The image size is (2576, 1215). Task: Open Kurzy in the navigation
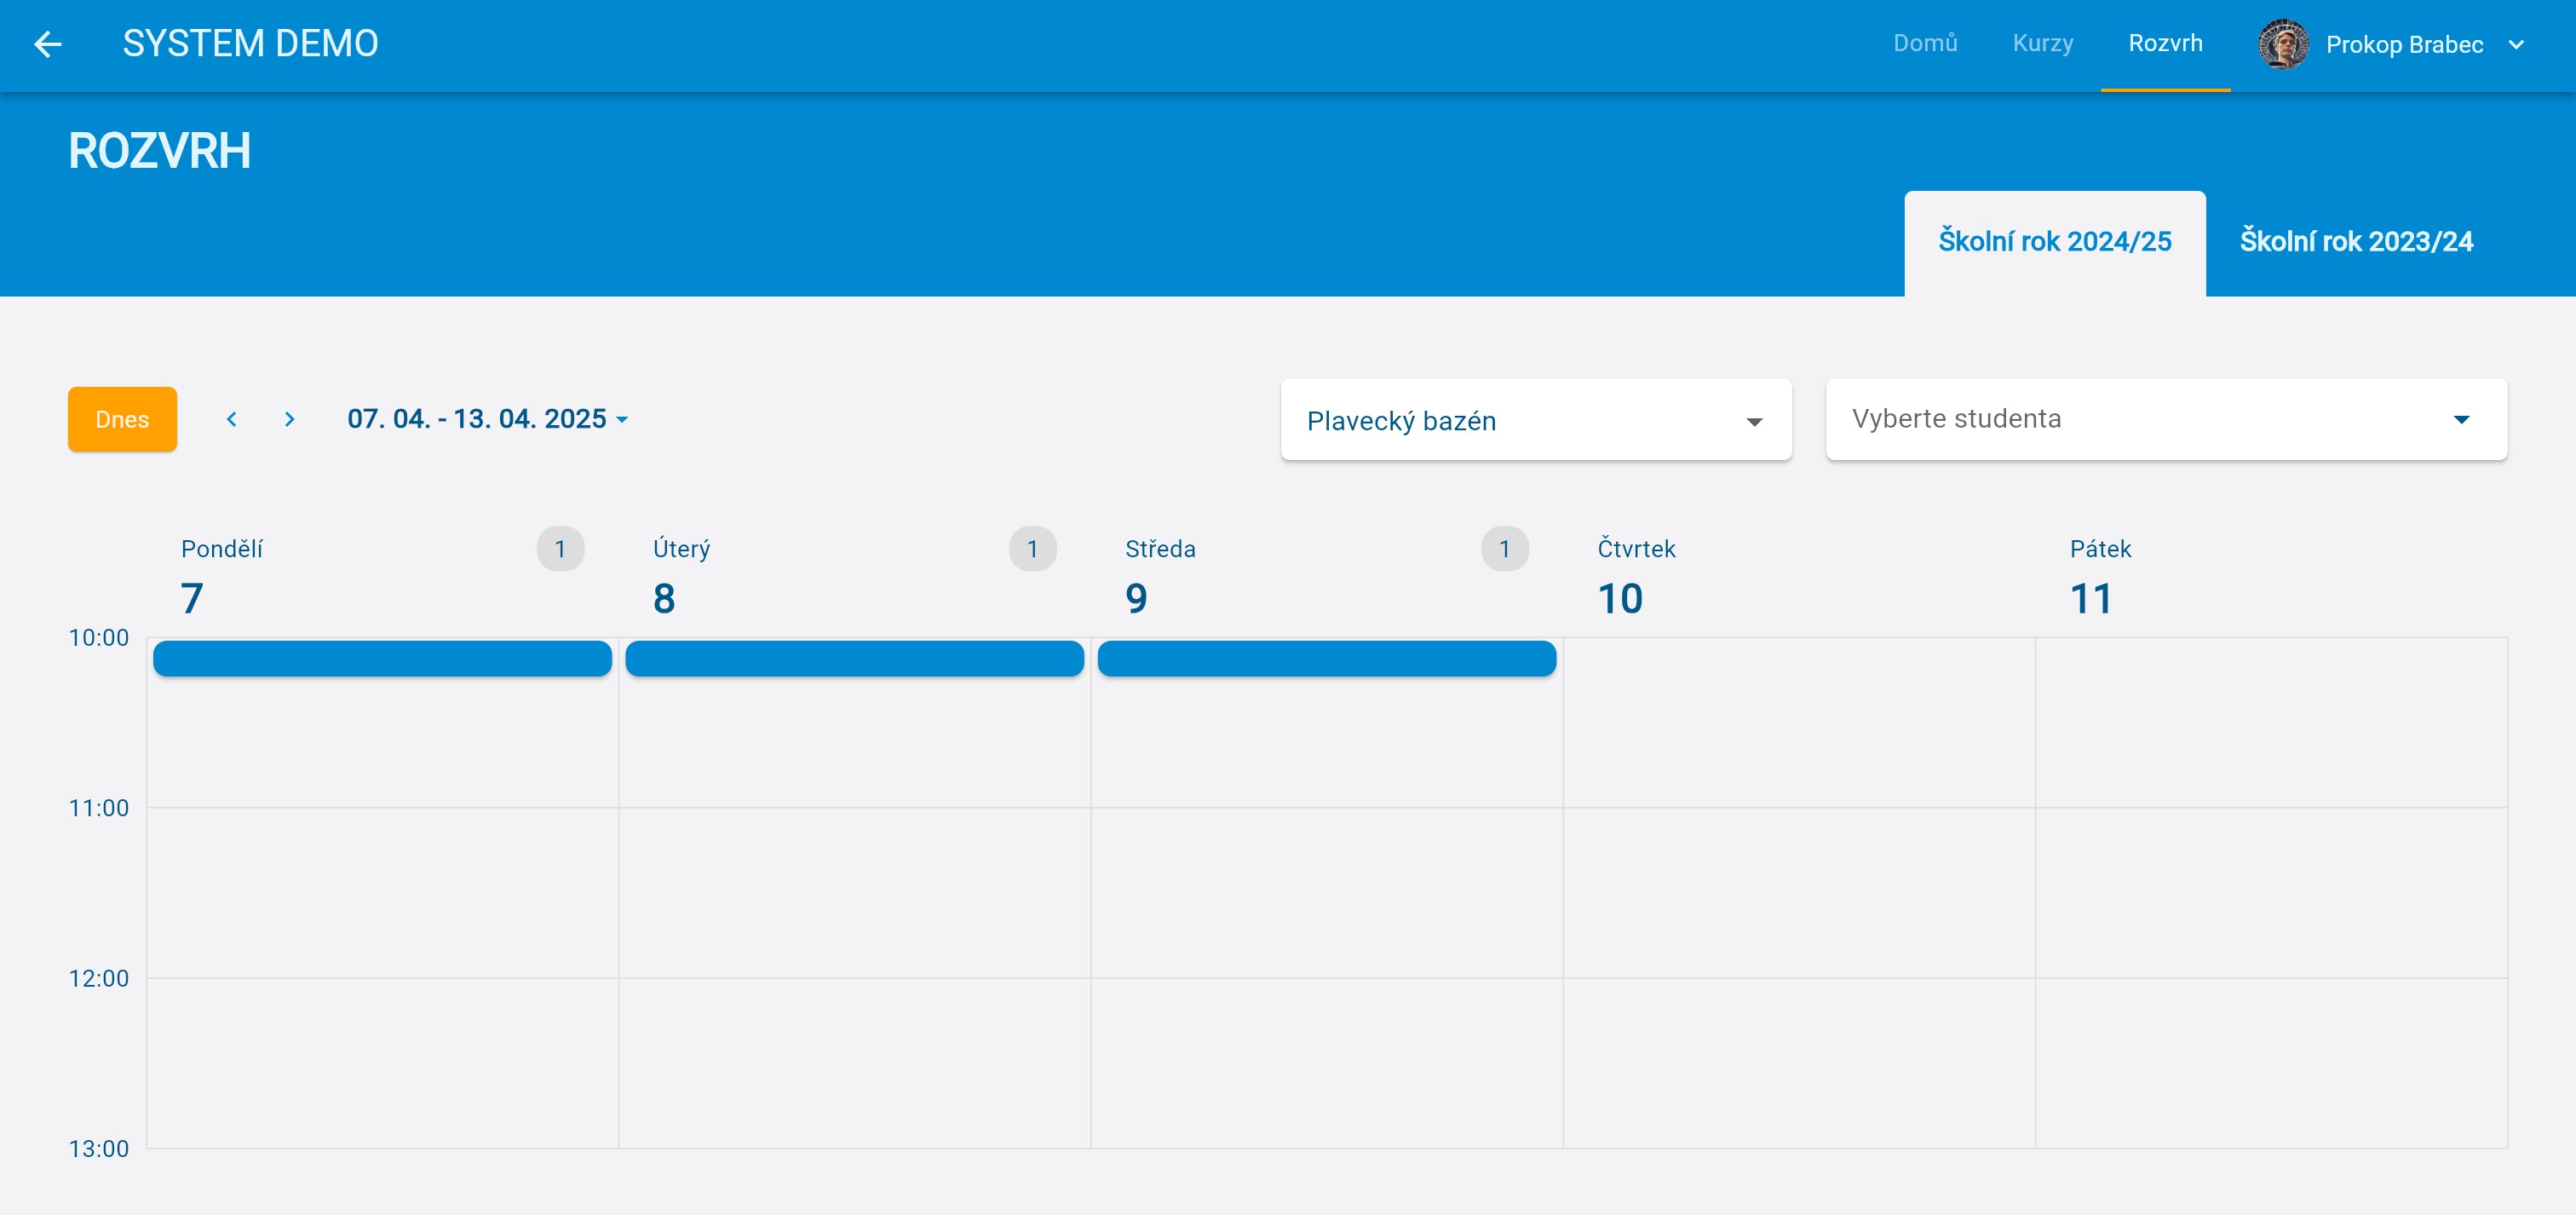(x=2042, y=43)
